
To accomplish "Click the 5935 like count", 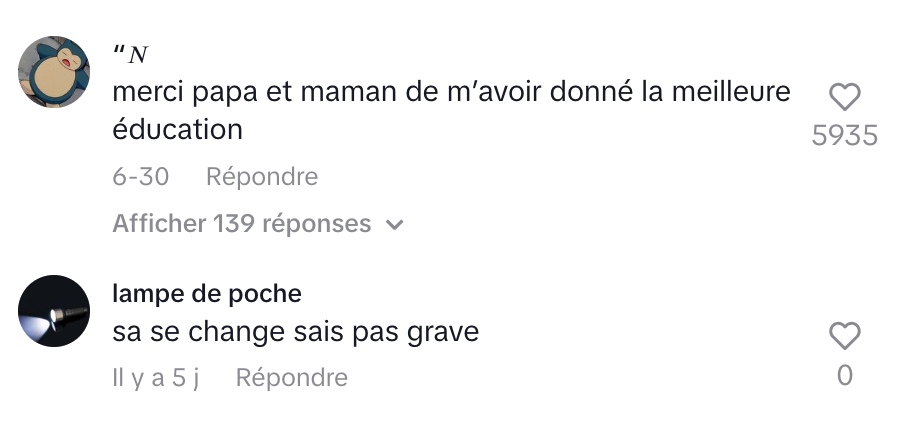I will pos(844,136).
